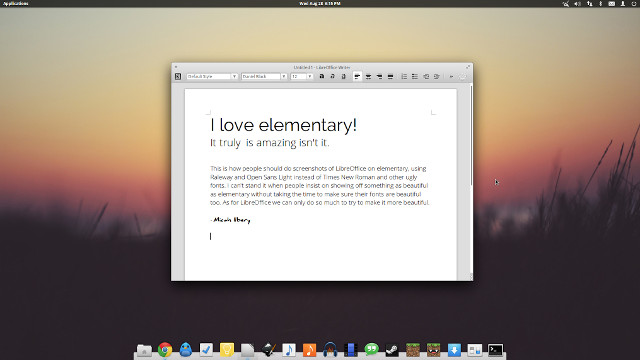Open the ink pen drawing app
Image resolution: width=640 pixels, height=360 pixels.
pyautogui.click(x=268, y=350)
